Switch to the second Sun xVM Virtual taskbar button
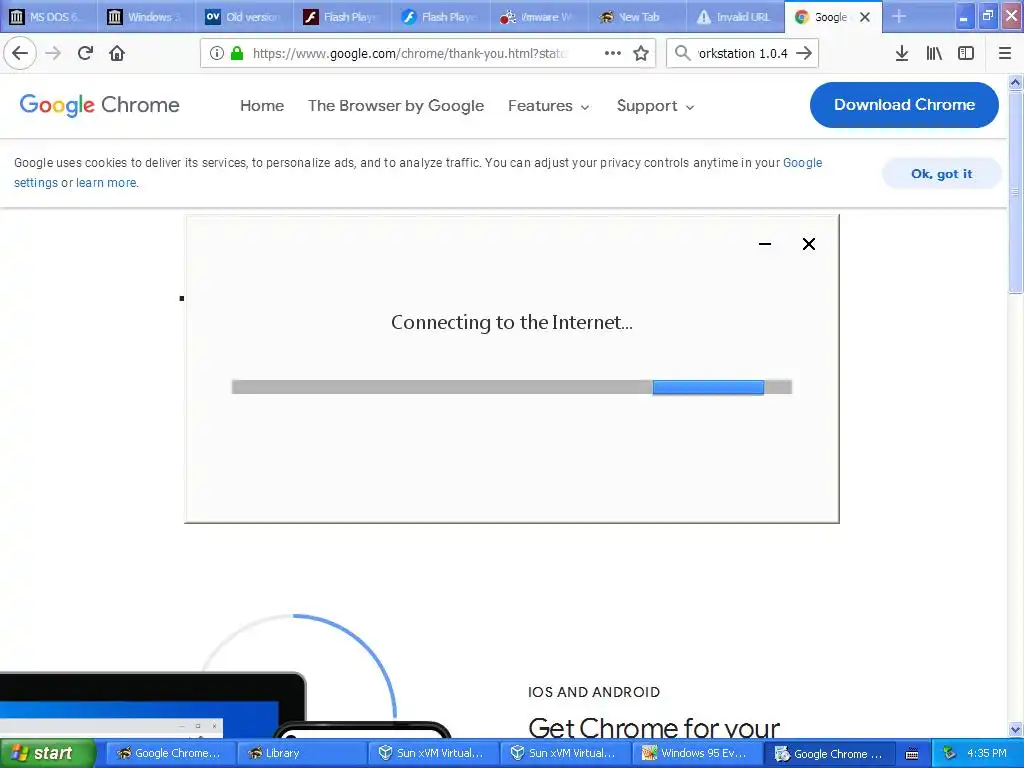The width and height of the screenshot is (1024, 768). point(565,753)
